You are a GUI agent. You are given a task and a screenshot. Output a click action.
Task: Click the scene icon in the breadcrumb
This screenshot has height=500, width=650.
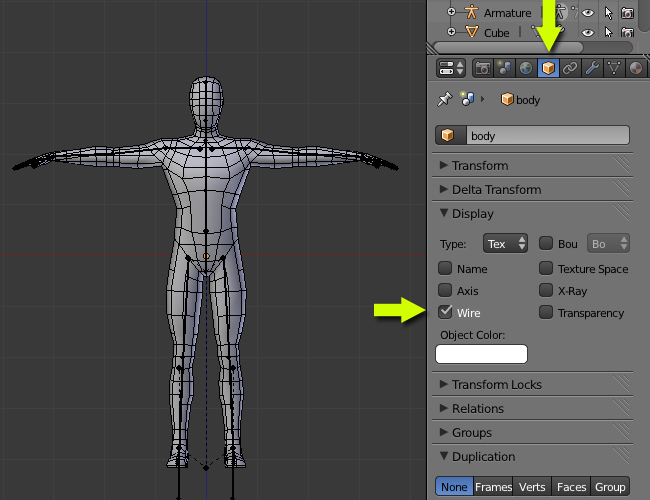[467, 100]
